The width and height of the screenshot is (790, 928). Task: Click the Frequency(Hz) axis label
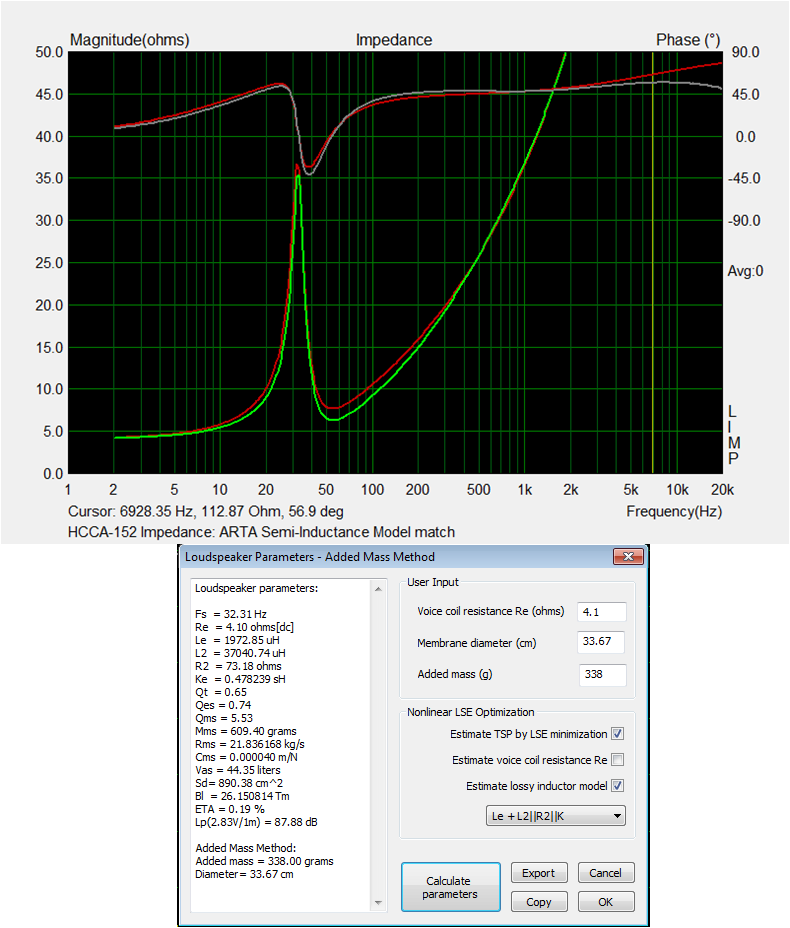tap(674, 511)
